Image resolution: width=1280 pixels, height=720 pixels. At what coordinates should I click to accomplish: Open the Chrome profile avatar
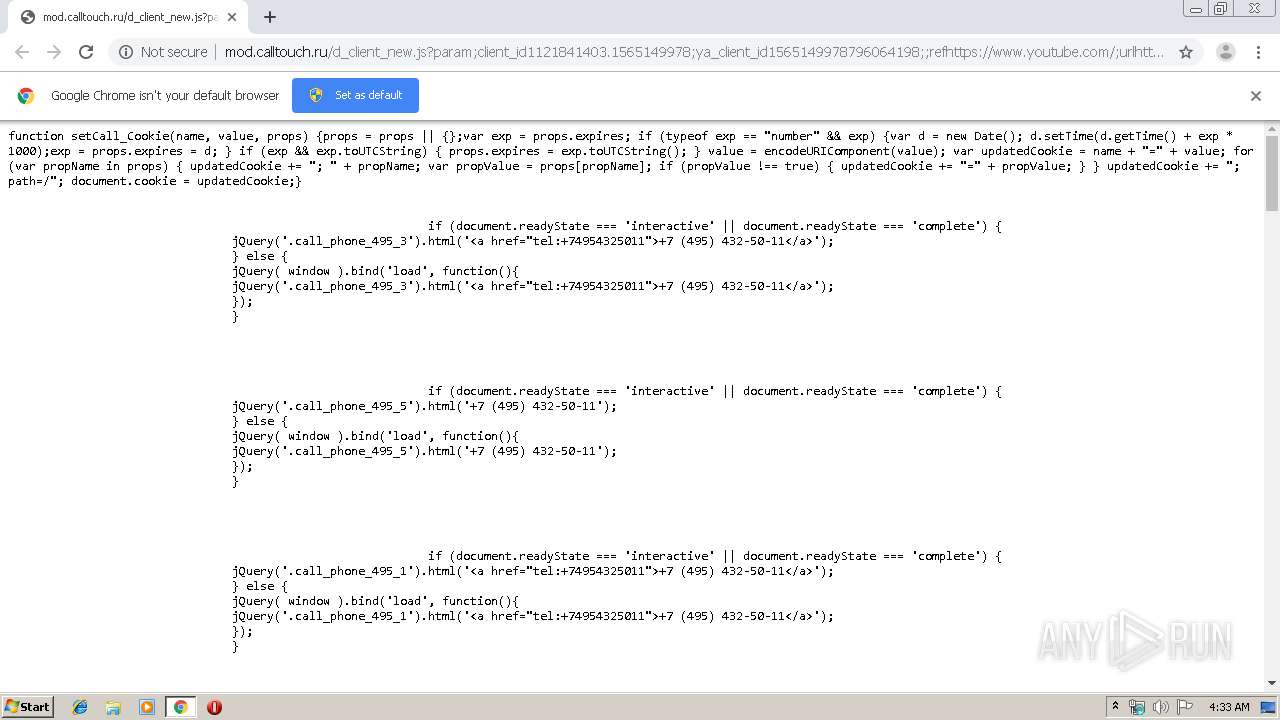point(1226,52)
